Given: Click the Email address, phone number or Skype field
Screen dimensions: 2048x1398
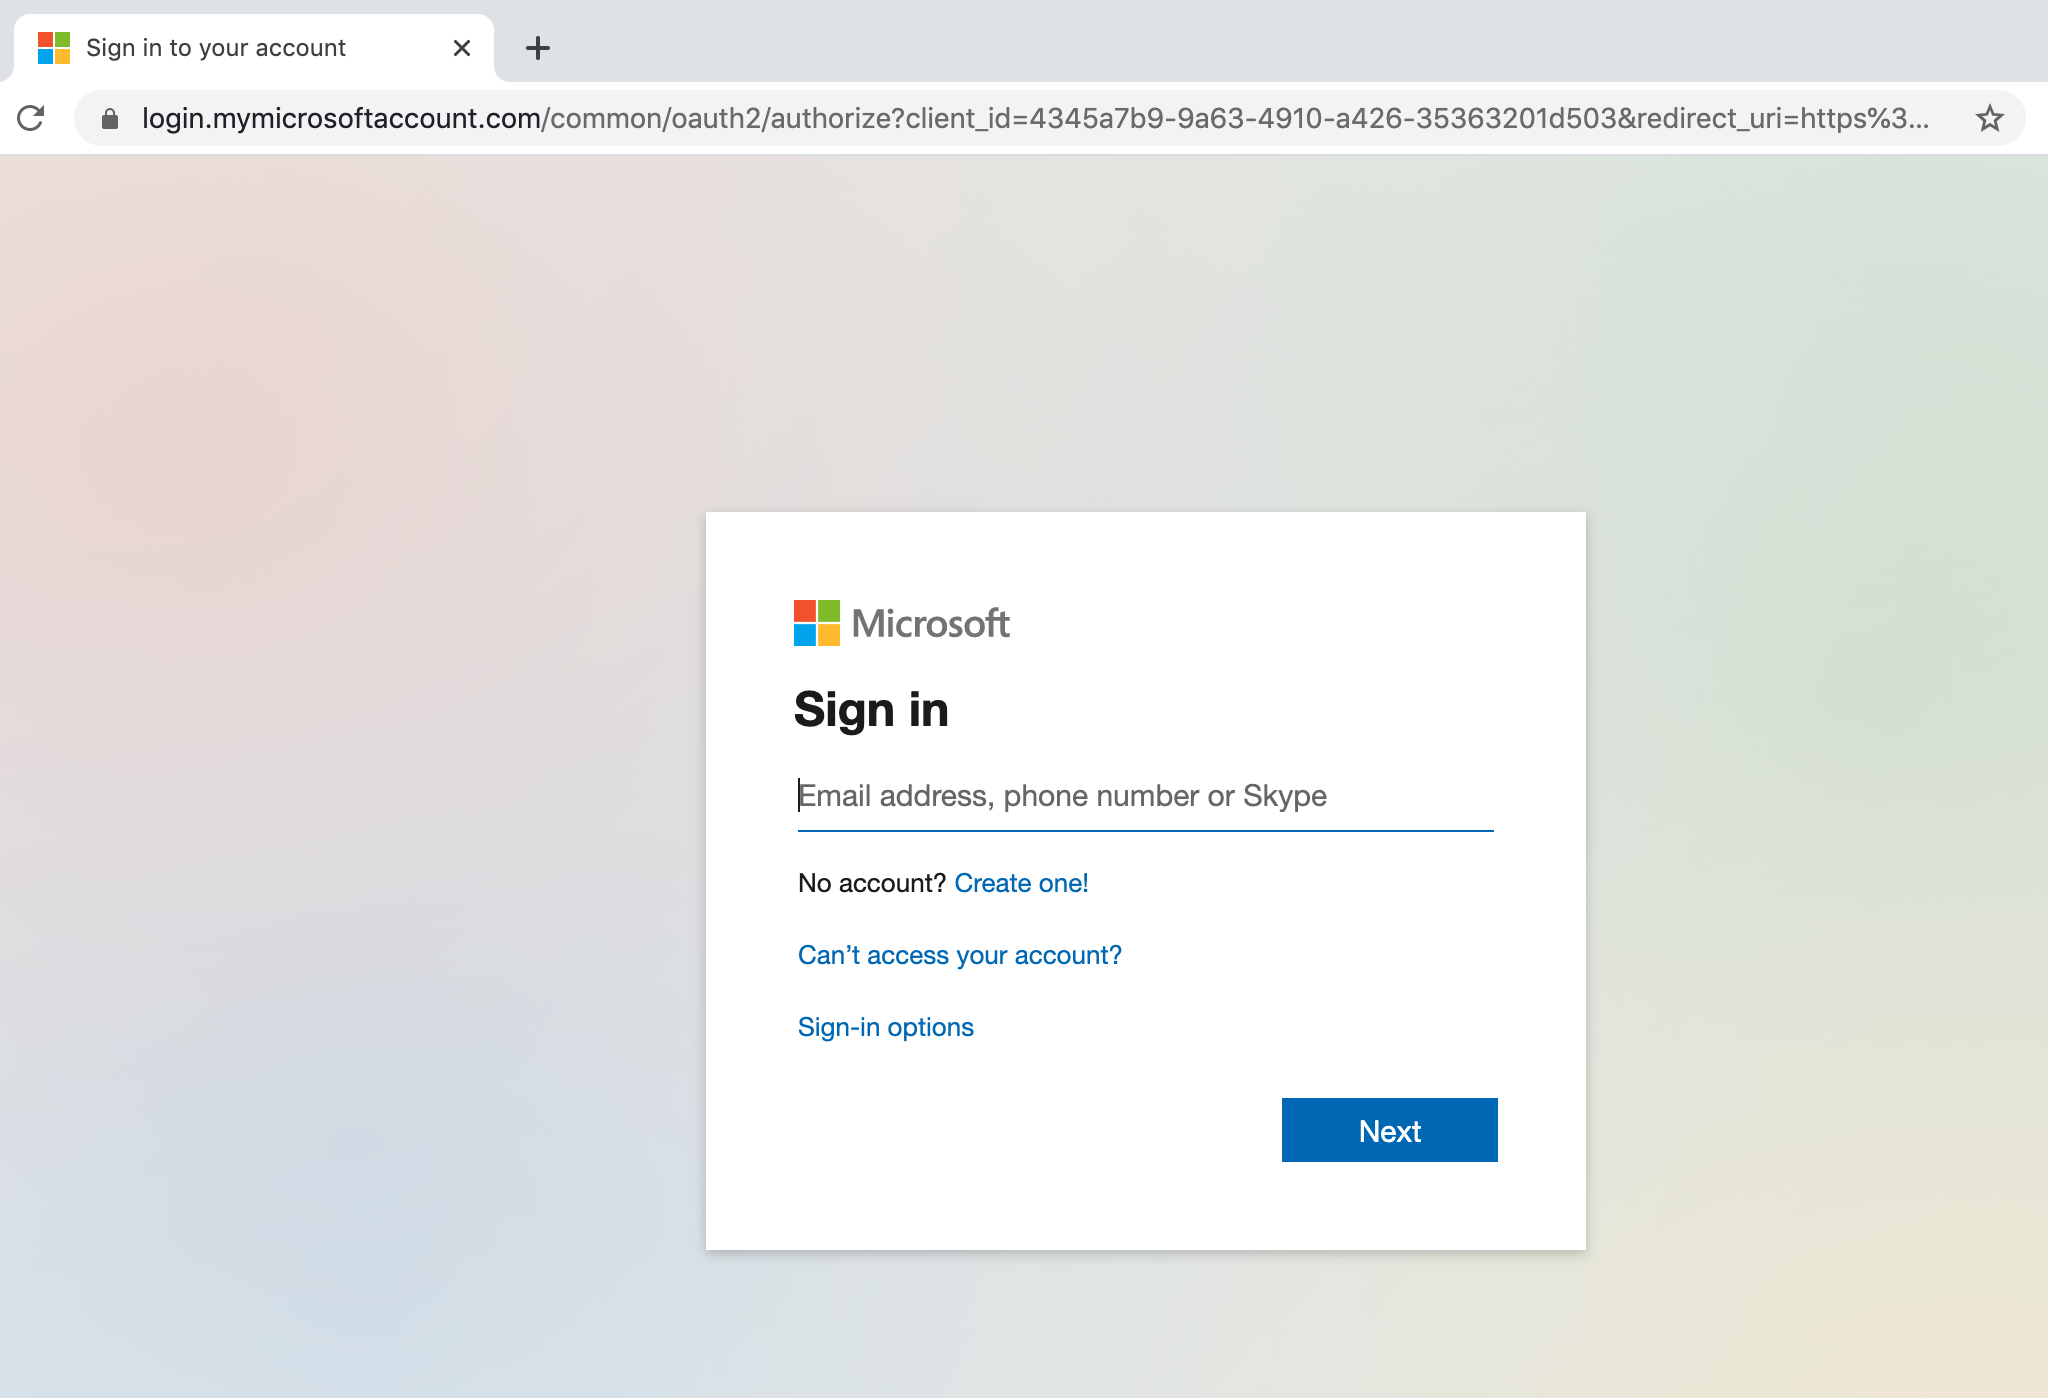Looking at the screenshot, I should click(x=1145, y=796).
